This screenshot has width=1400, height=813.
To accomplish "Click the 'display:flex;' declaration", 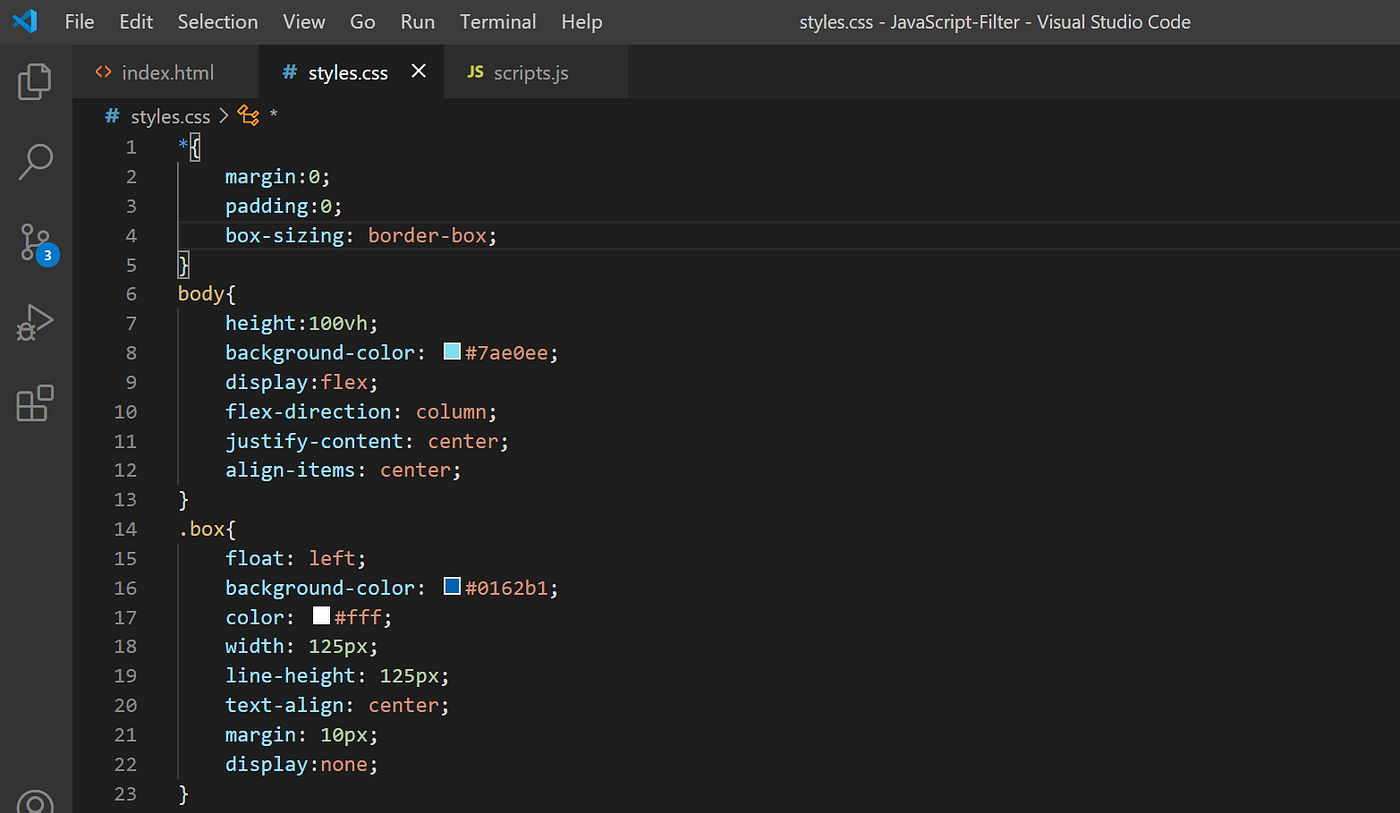I will (x=302, y=382).
